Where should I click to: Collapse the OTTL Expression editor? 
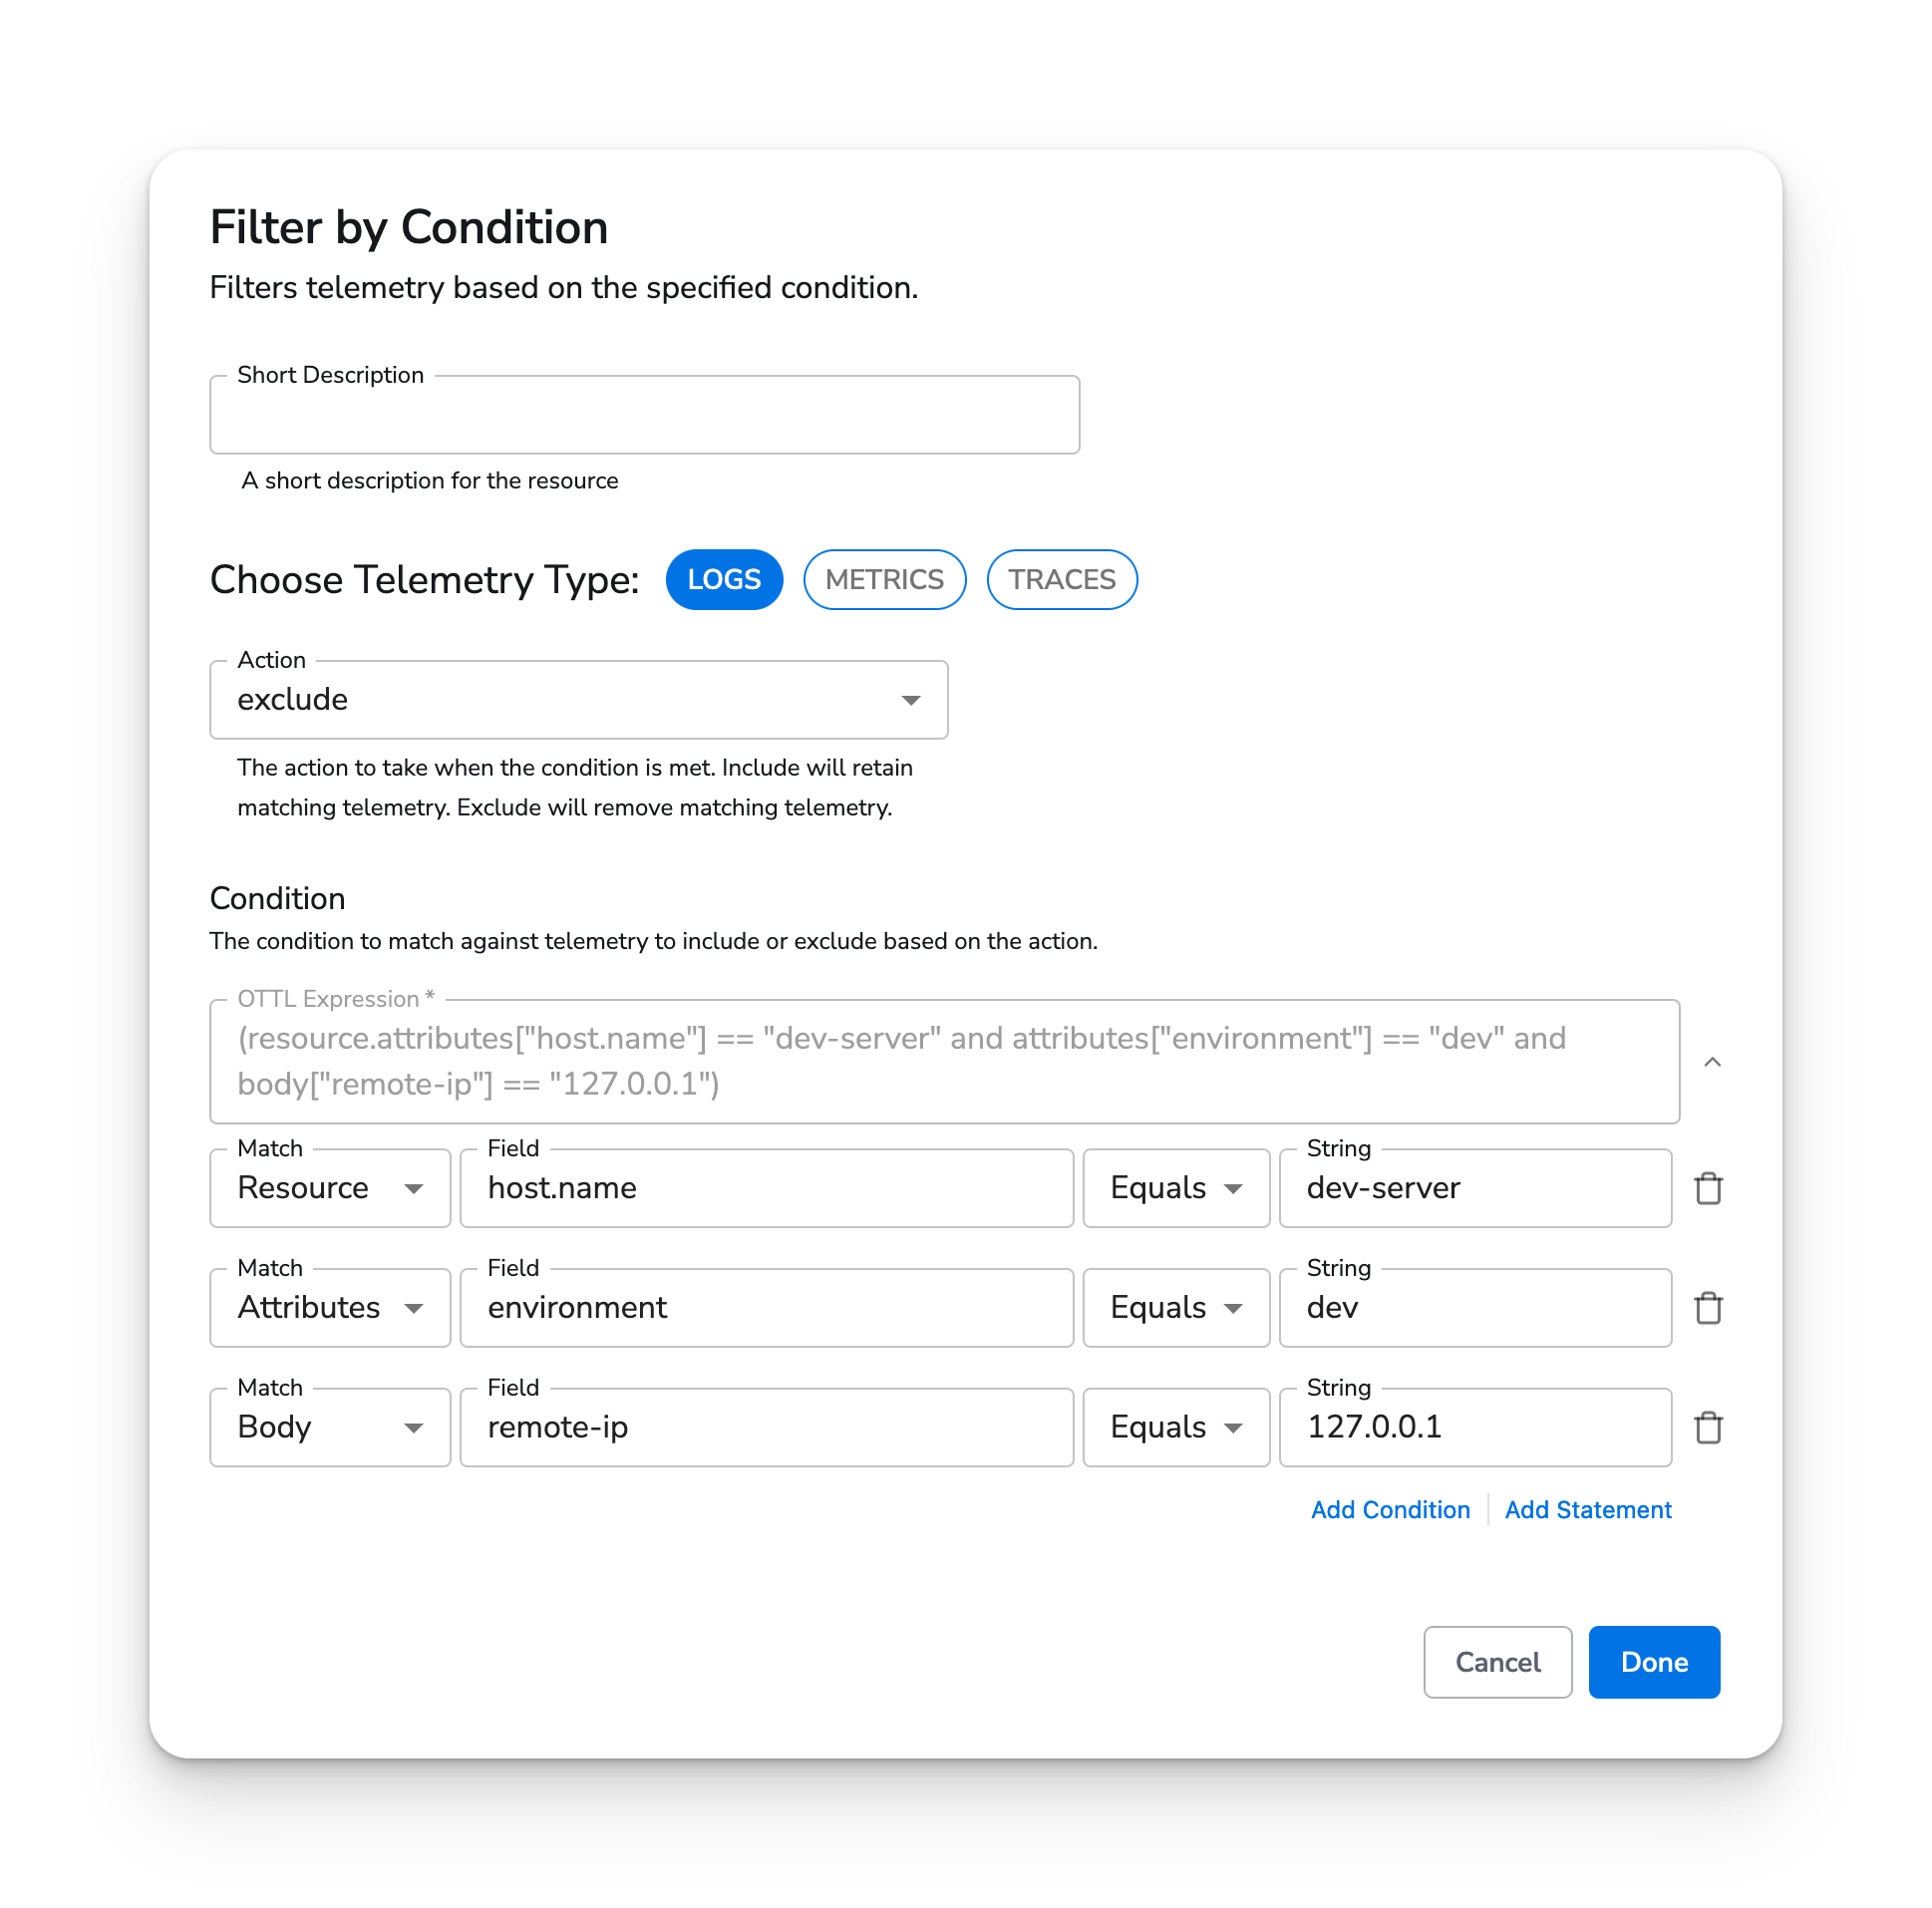click(1714, 1062)
